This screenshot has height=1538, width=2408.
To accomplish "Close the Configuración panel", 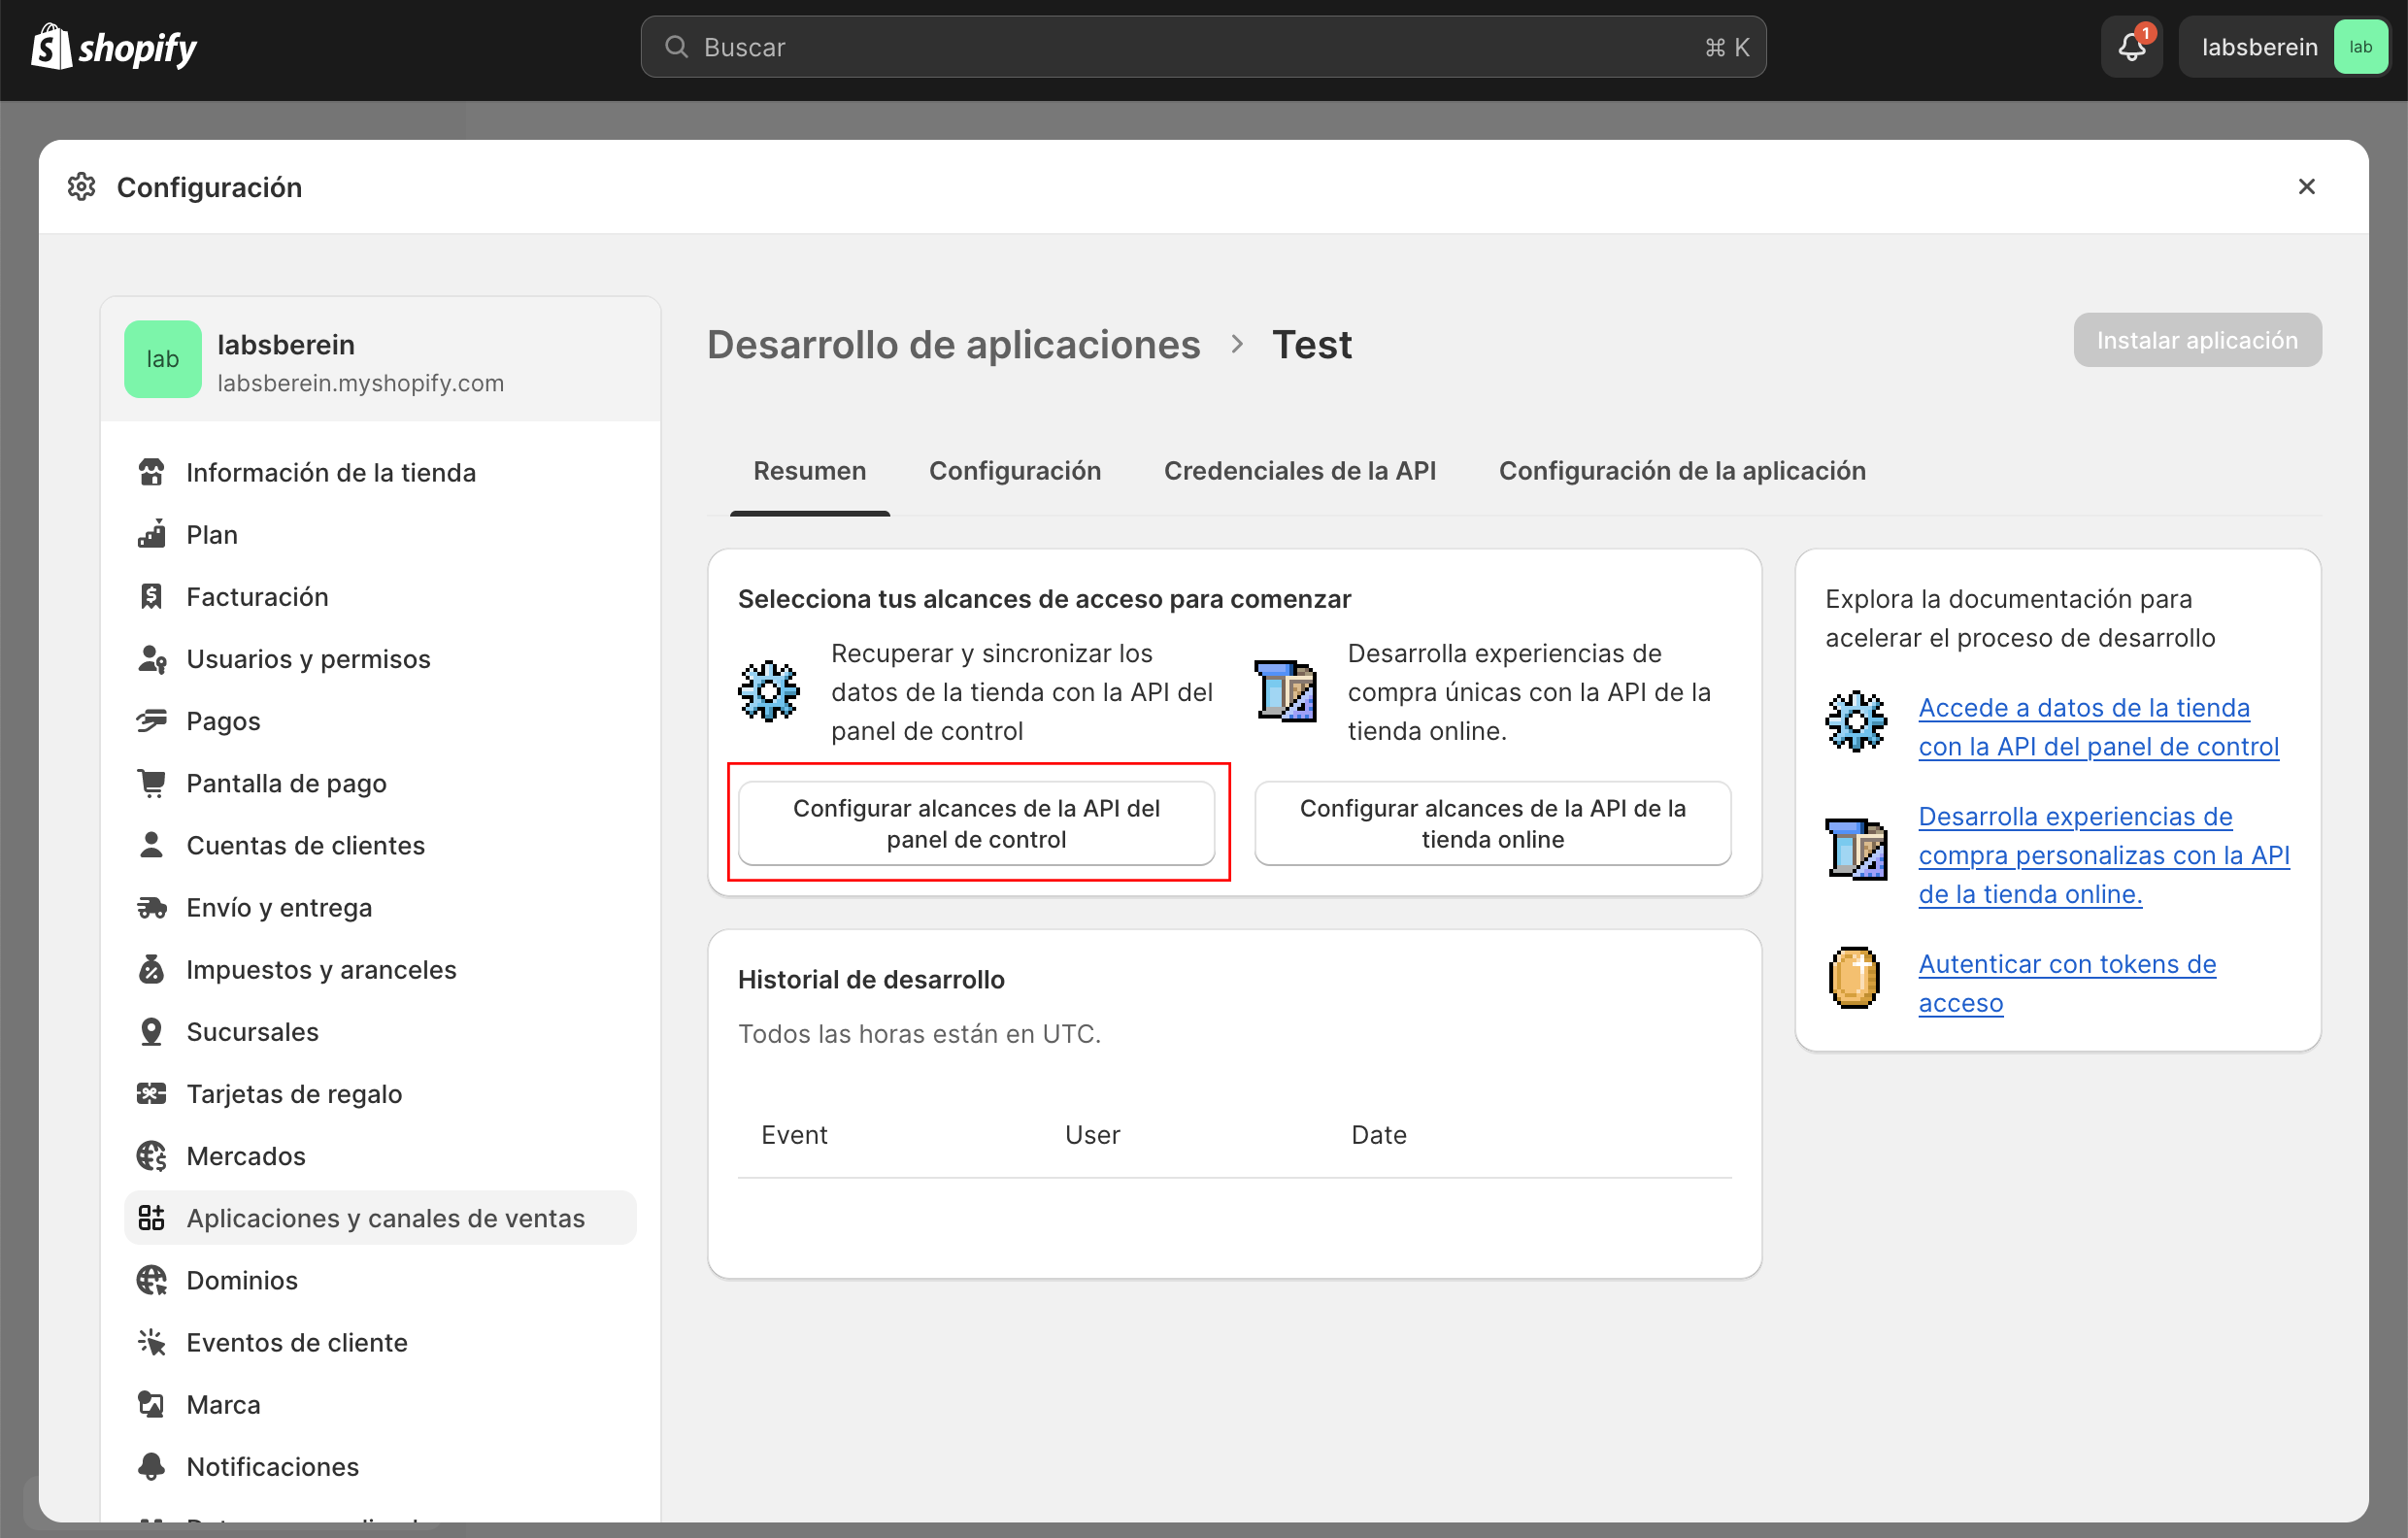I will [x=2306, y=187].
